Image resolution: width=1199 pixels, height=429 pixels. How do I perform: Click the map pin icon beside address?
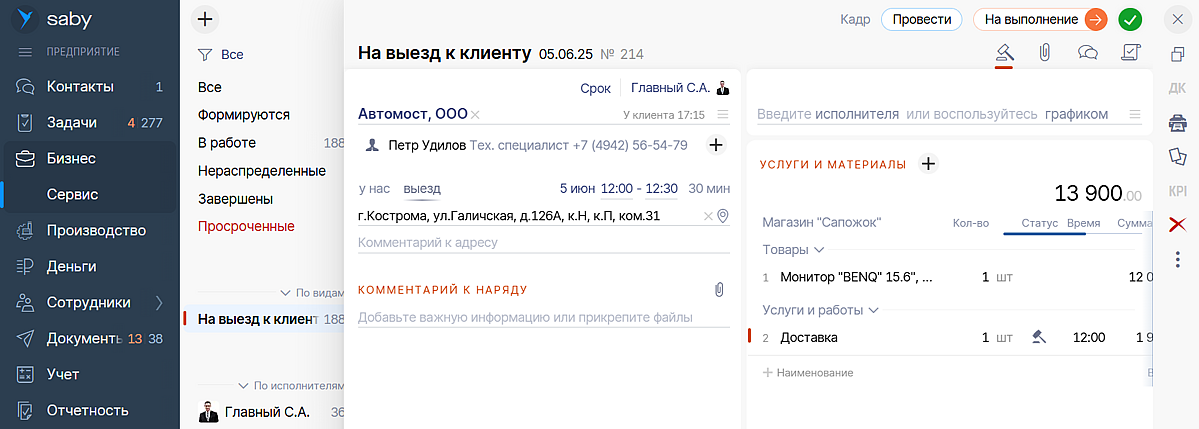[723, 216]
